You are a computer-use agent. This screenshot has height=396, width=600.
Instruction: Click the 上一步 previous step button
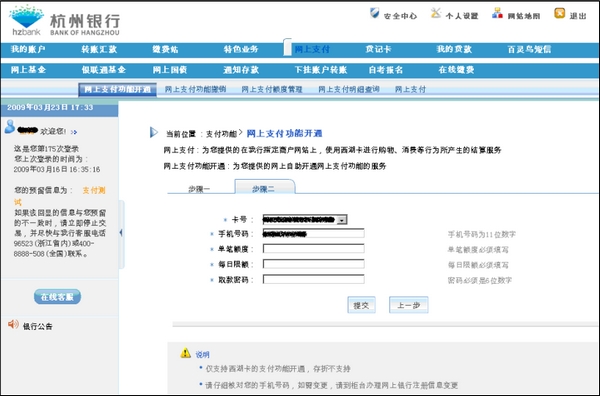click(x=409, y=305)
